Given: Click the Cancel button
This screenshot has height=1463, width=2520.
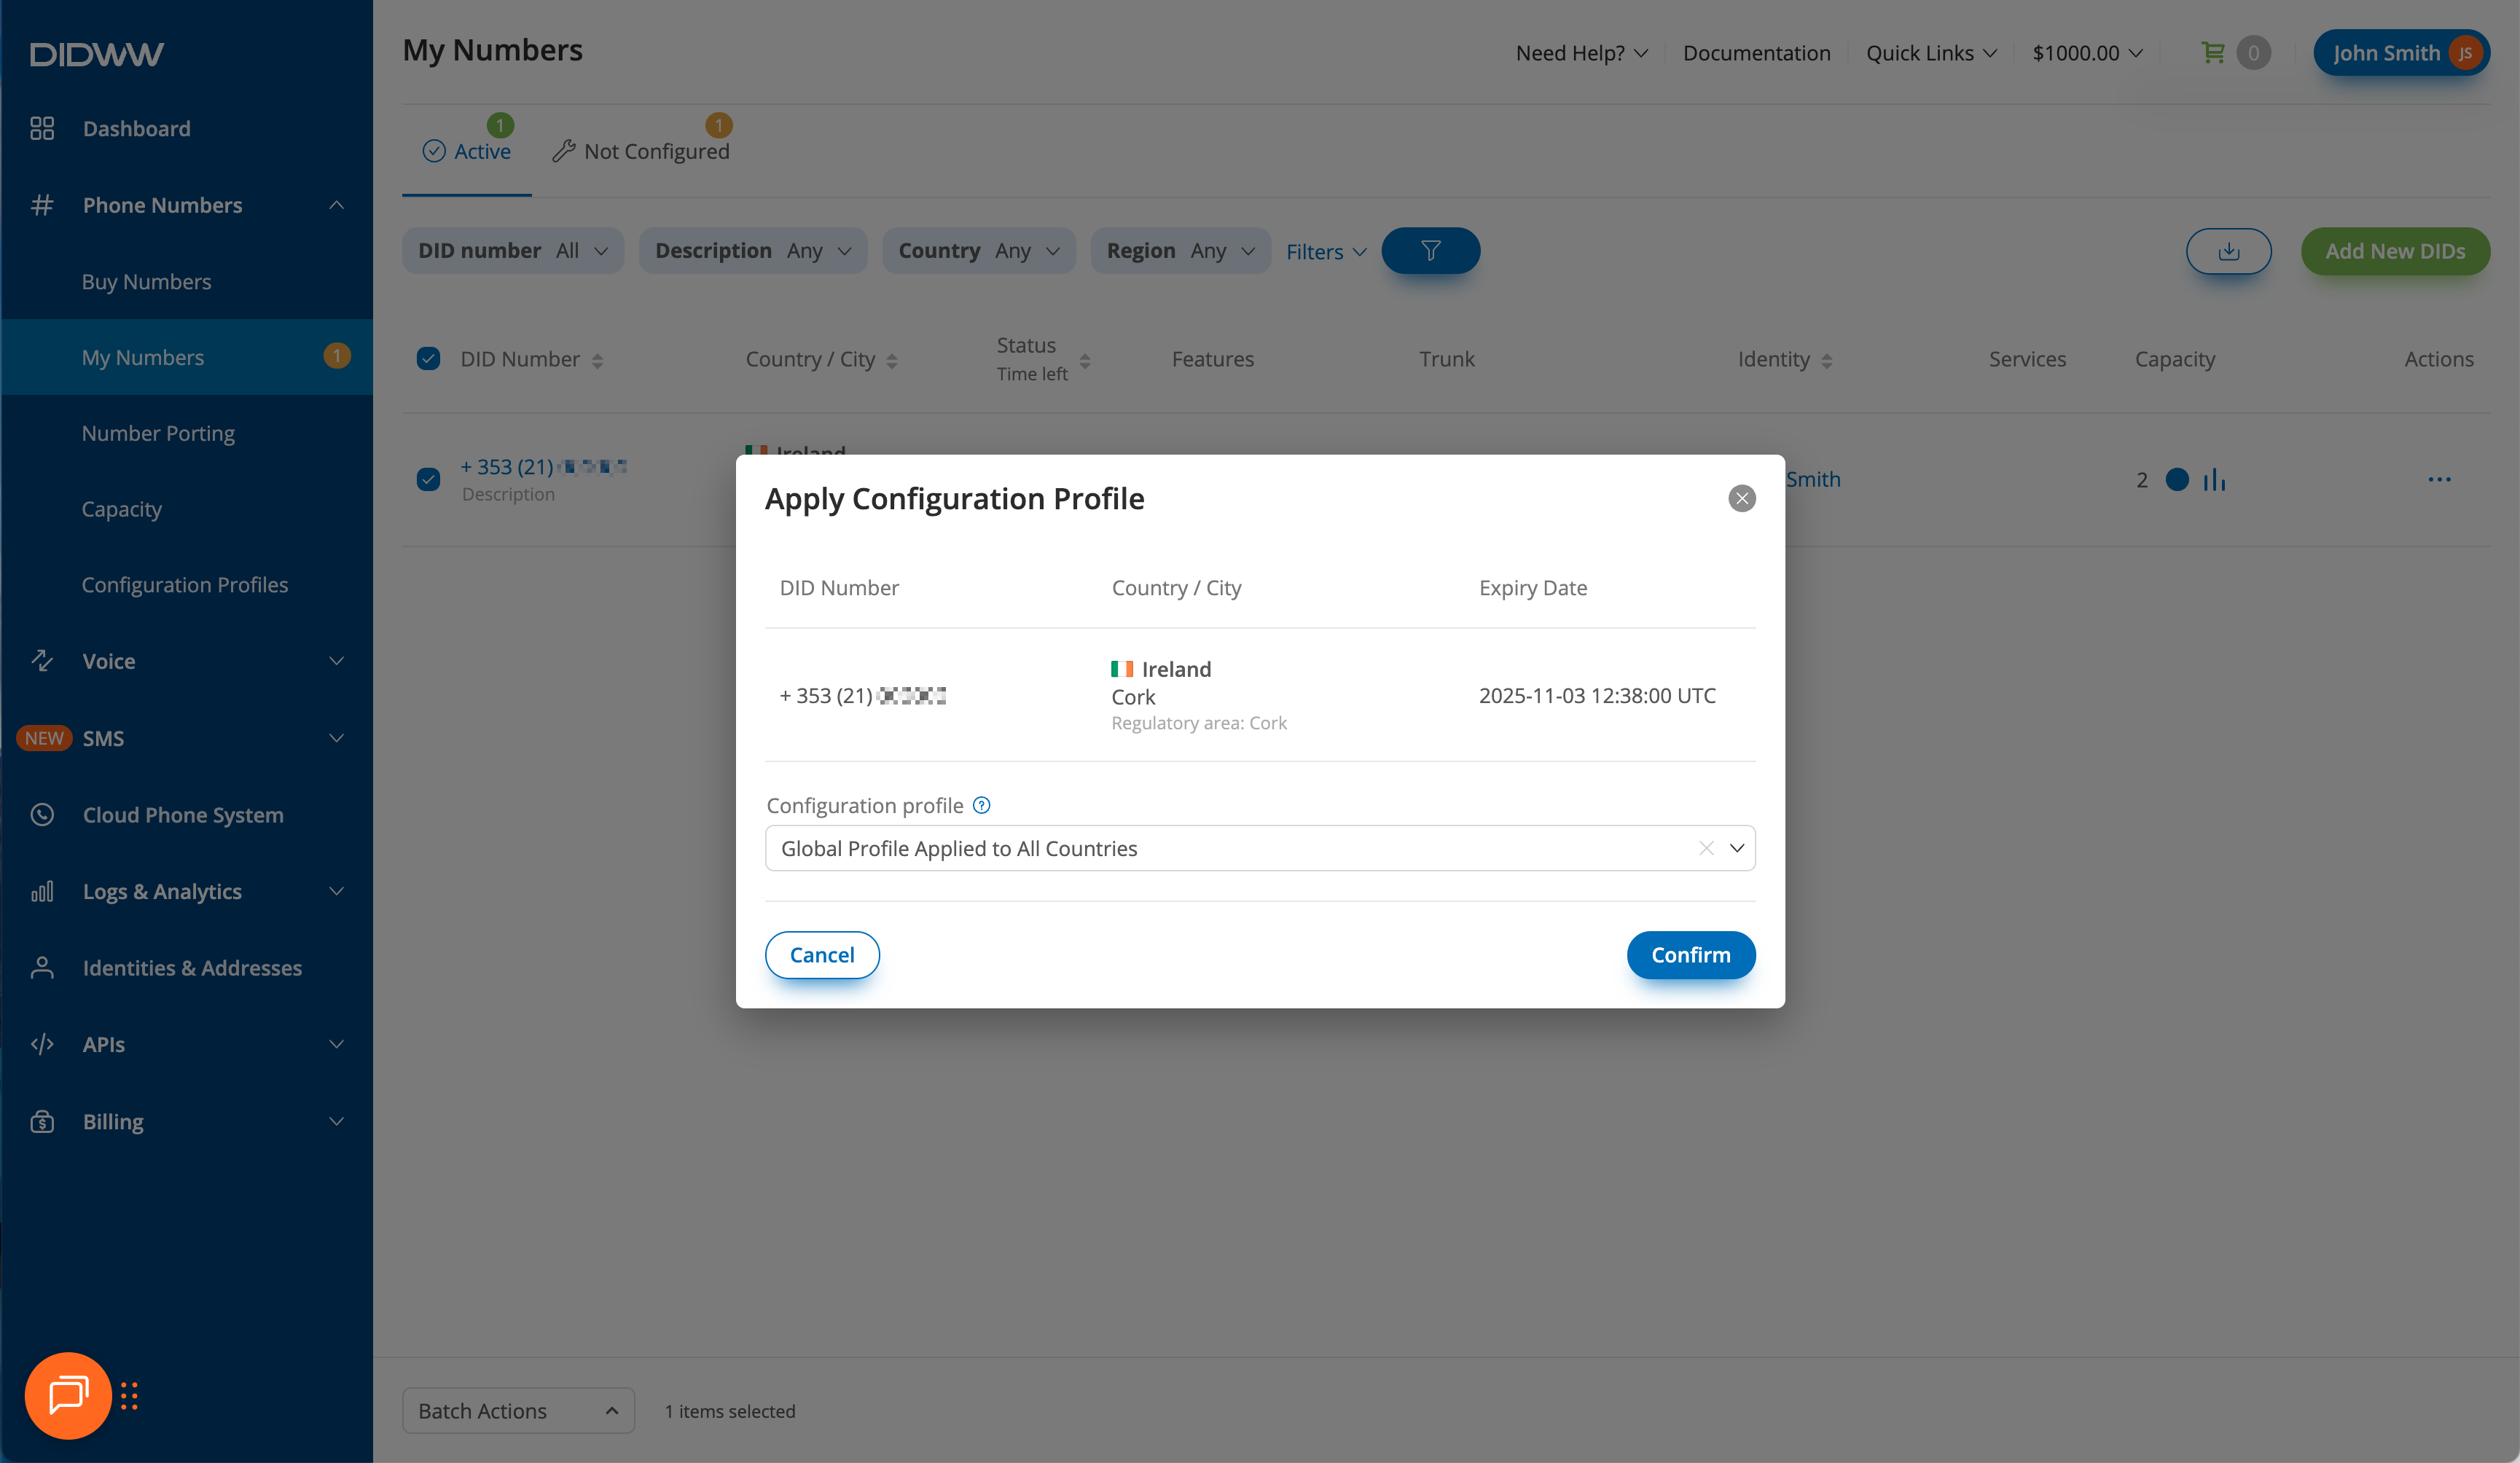Looking at the screenshot, I should click(x=822, y=955).
